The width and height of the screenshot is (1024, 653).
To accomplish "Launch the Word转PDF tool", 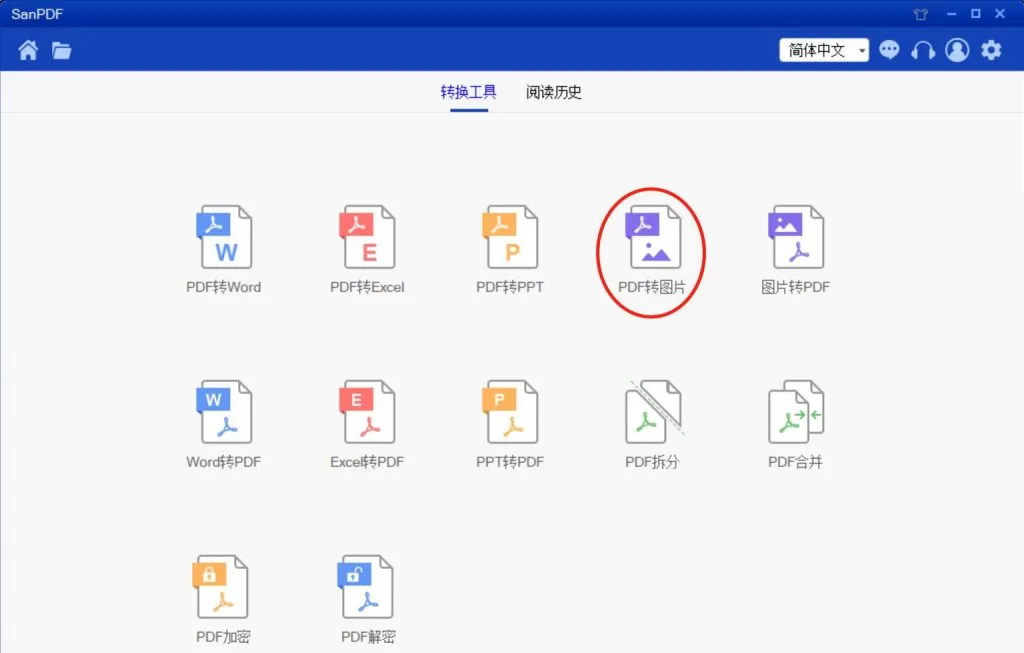I will [224, 424].
